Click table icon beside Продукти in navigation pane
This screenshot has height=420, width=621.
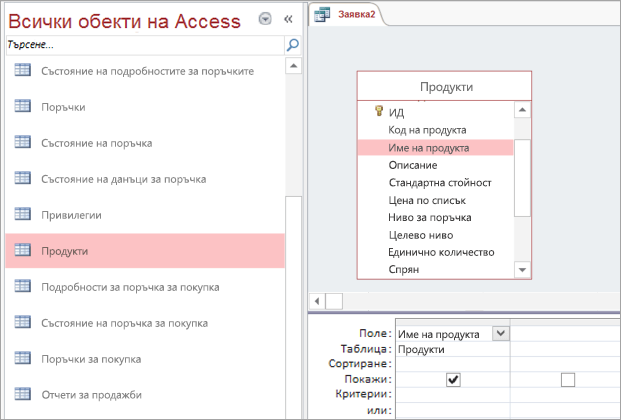click(x=23, y=250)
